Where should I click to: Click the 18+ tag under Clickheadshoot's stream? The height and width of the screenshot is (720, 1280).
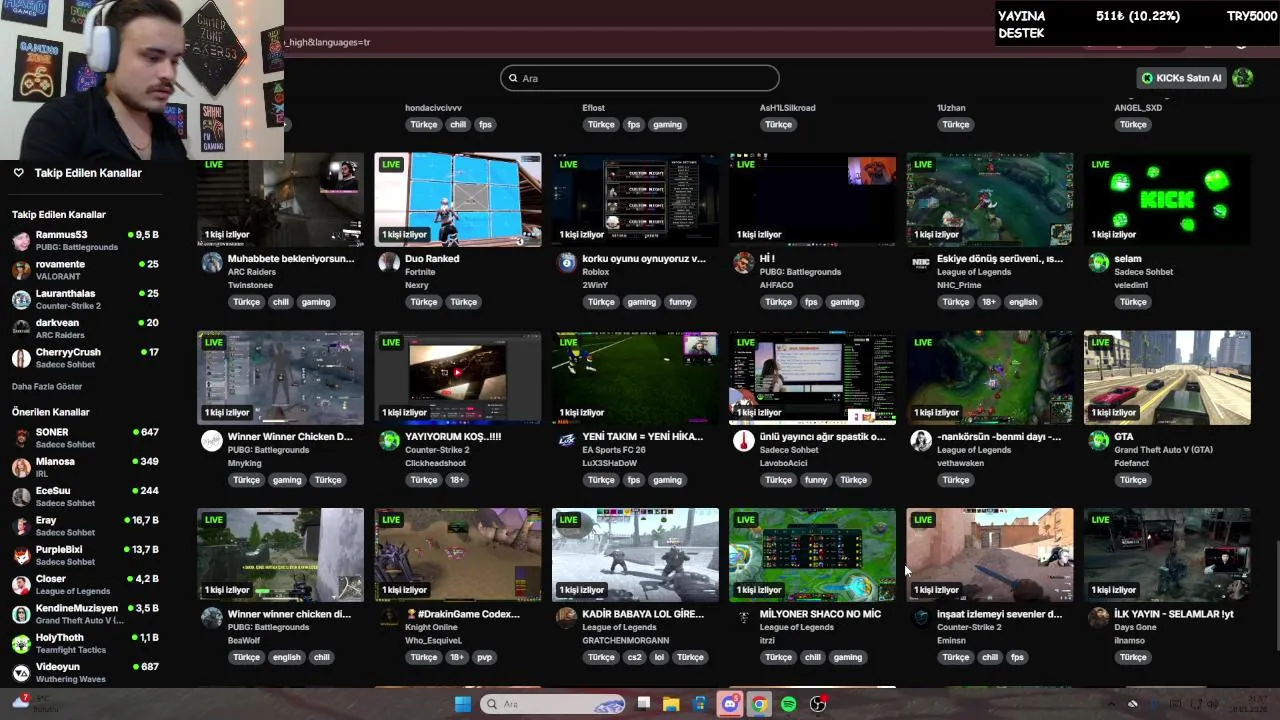(456, 480)
